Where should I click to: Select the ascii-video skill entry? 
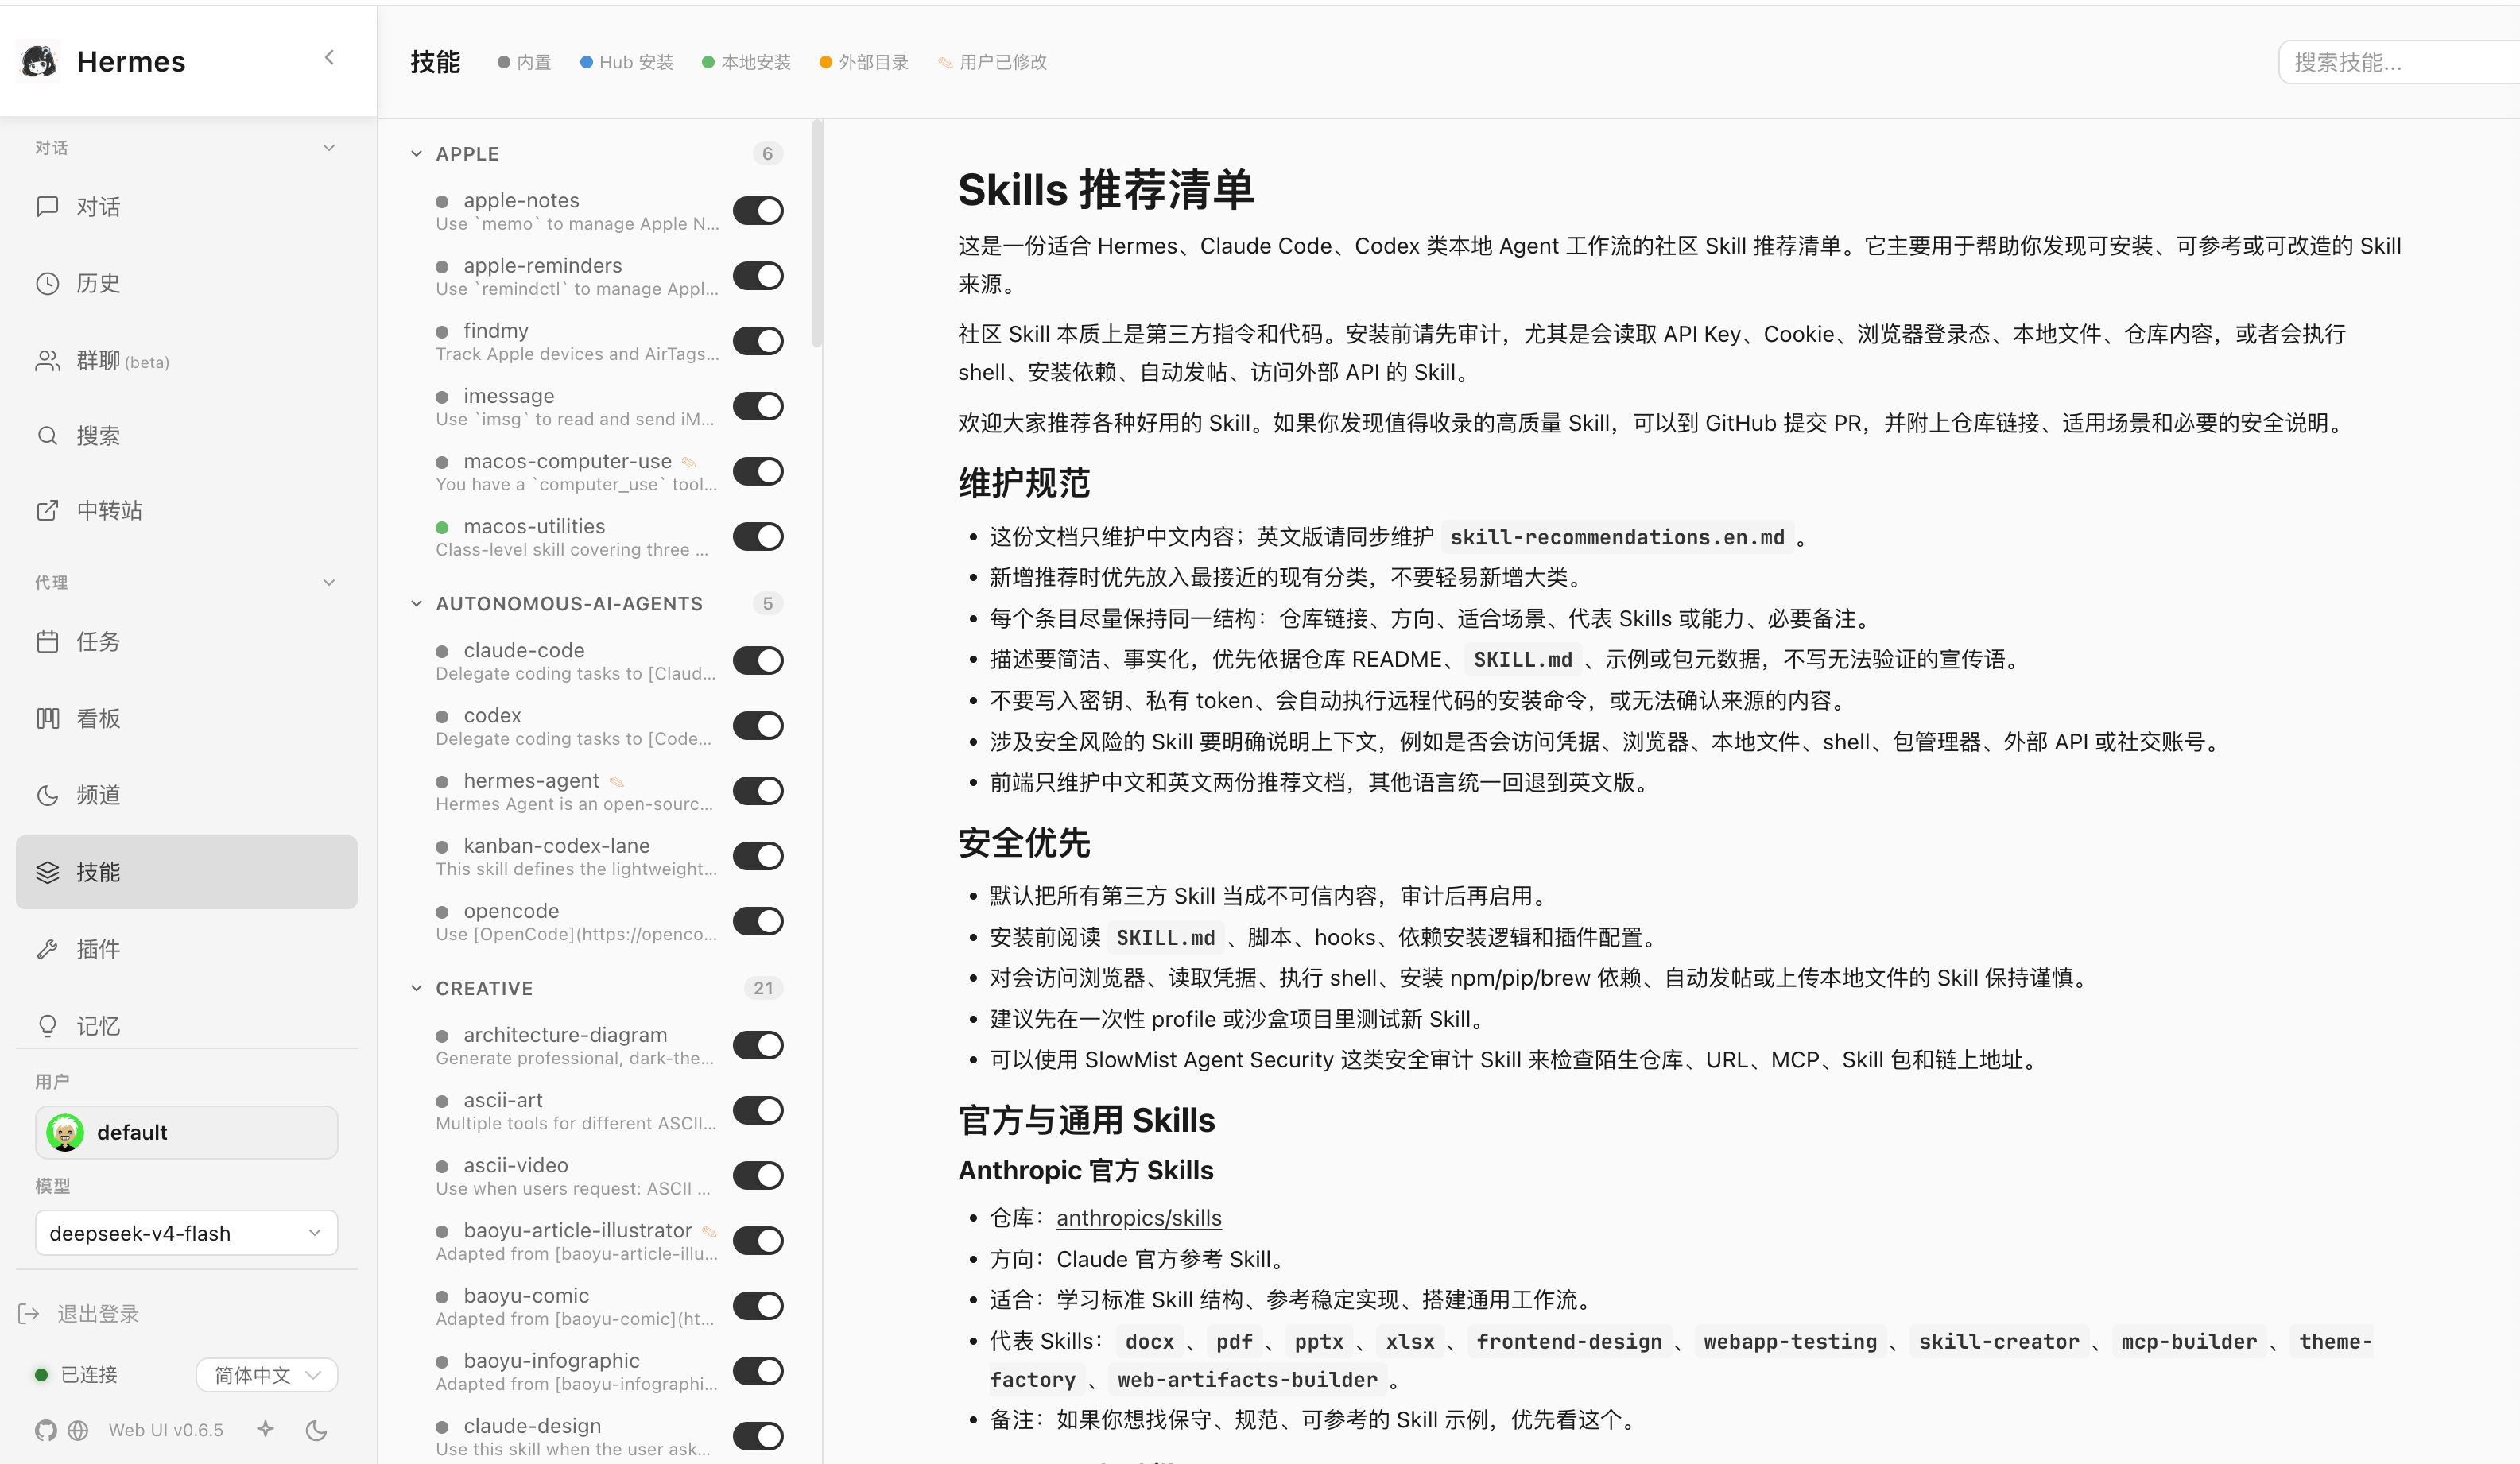pos(576,1176)
